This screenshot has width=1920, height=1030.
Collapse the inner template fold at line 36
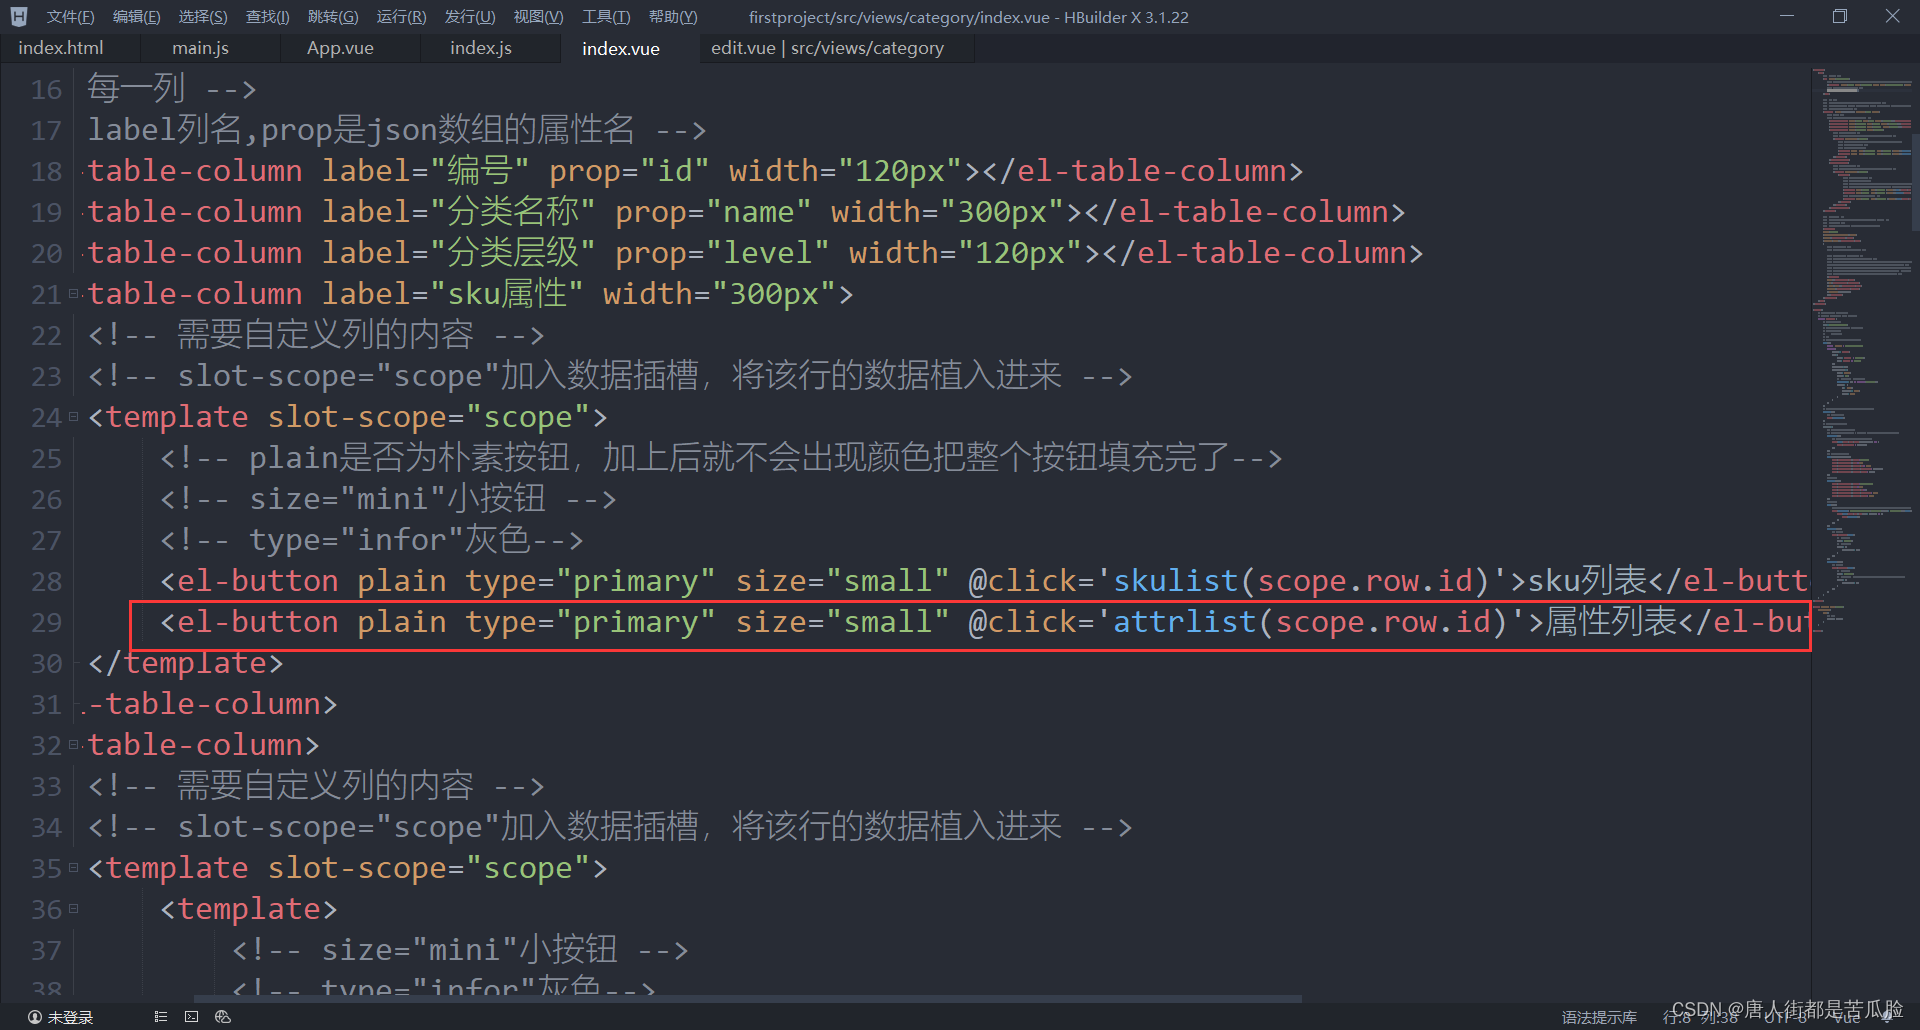pyautogui.click(x=74, y=909)
